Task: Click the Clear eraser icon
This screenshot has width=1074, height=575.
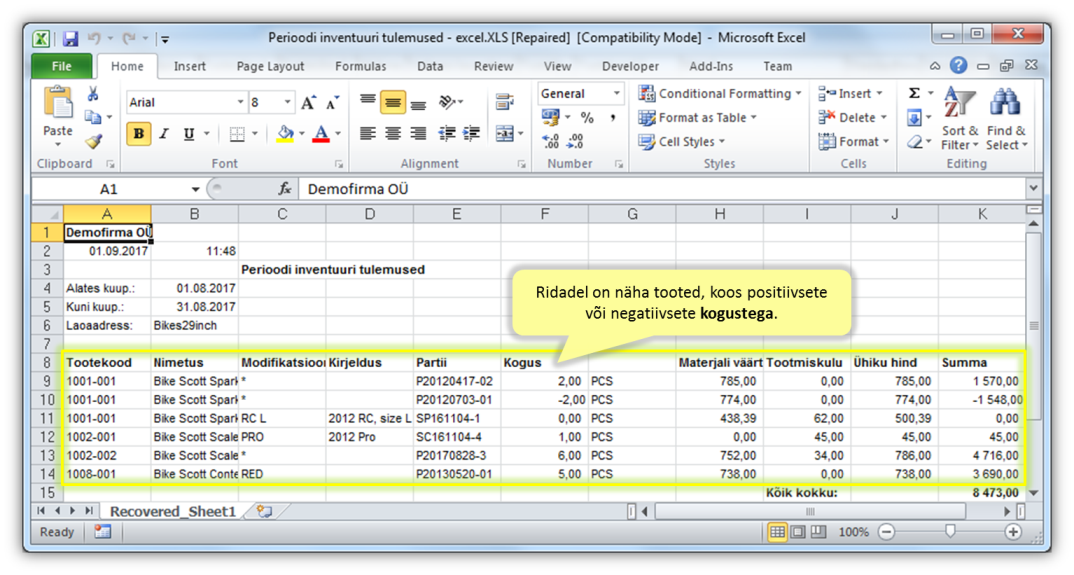Action: click(x=914, y=142)
